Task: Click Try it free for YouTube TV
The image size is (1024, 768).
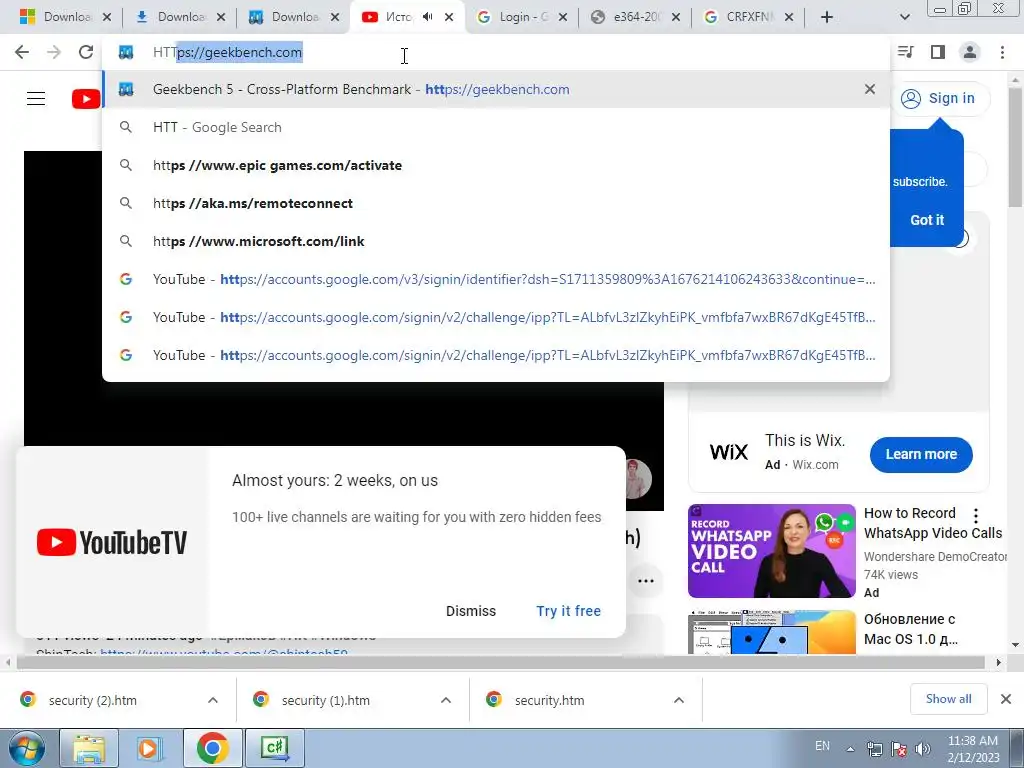Action: (568, 611)
